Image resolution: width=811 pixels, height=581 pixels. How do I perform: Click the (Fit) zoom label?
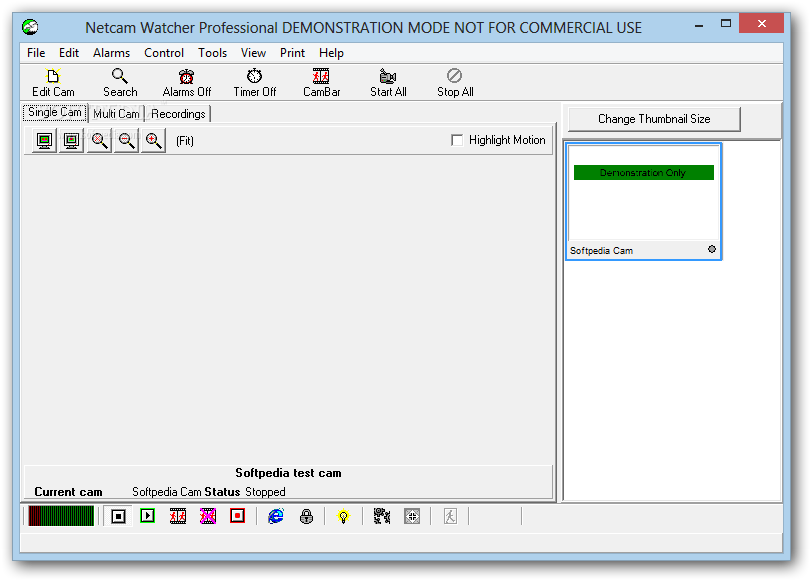pyautogui.click(x=185, y=141)
